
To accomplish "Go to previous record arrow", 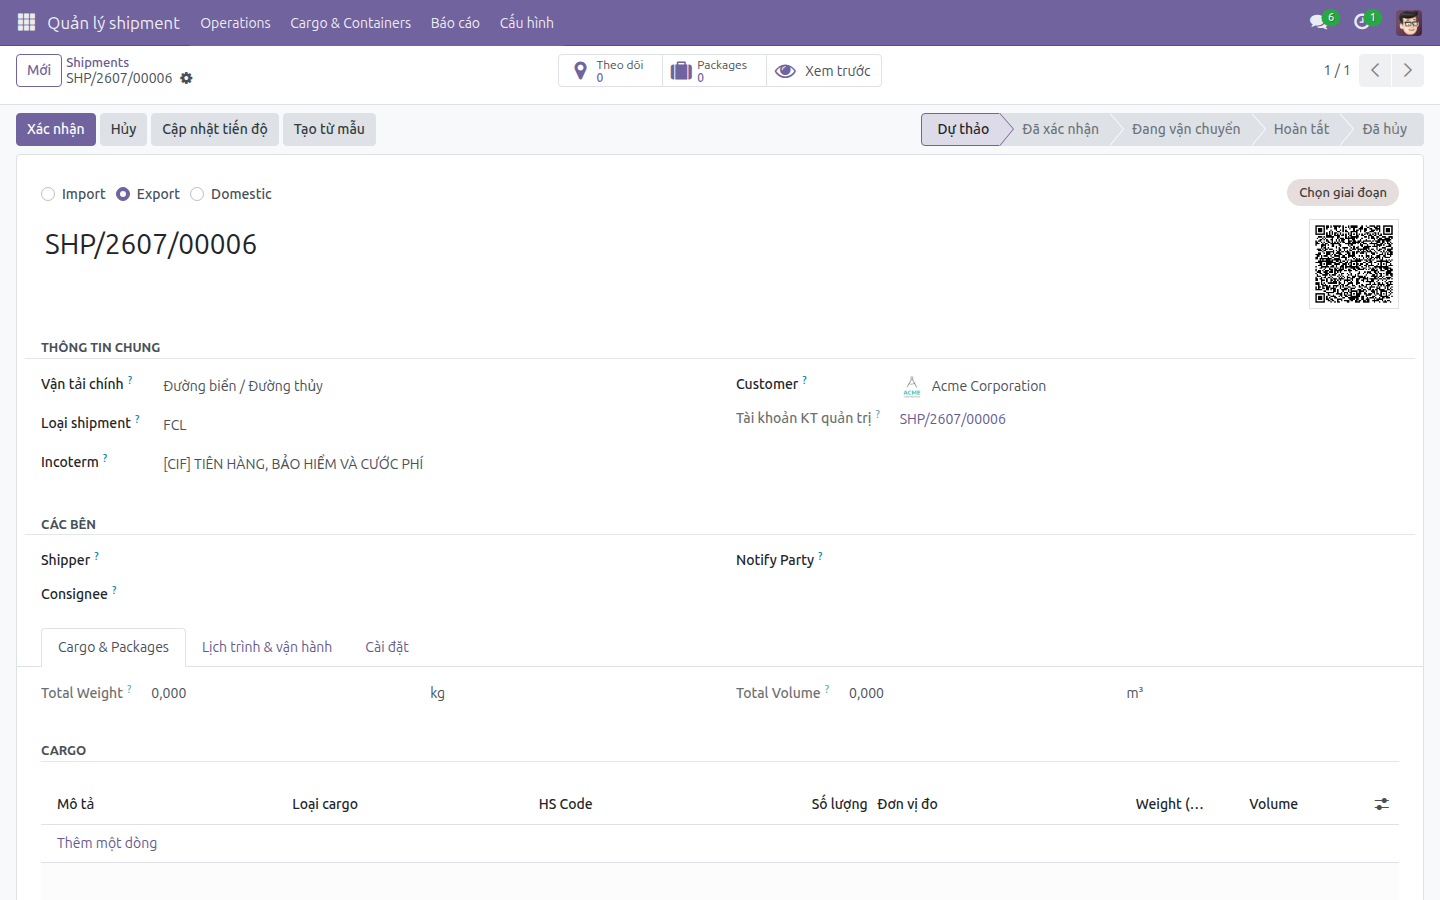I will click(1375, 70).
